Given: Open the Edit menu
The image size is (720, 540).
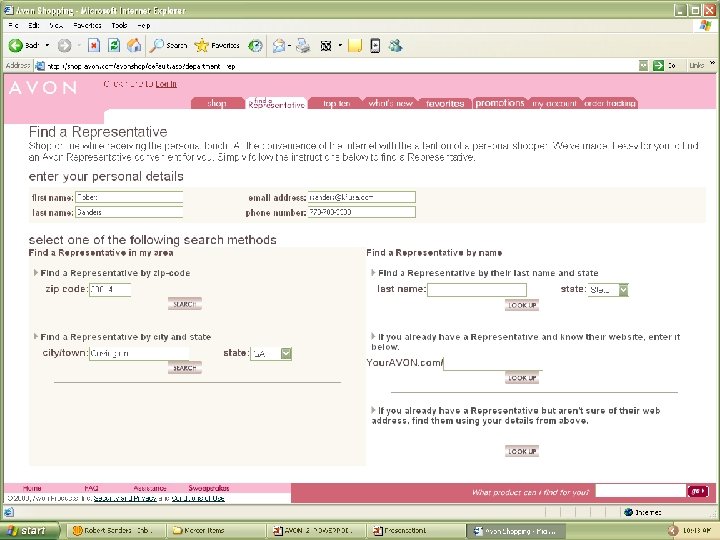Looking at the screenshot, I should (x=34, y=25).
